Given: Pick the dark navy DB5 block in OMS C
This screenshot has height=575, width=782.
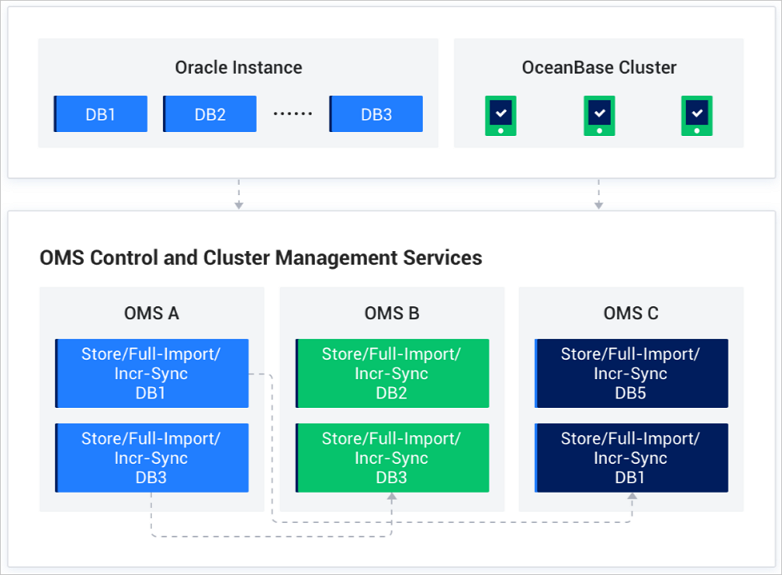Looking at the screenshot, I should [x=631, y=373].
